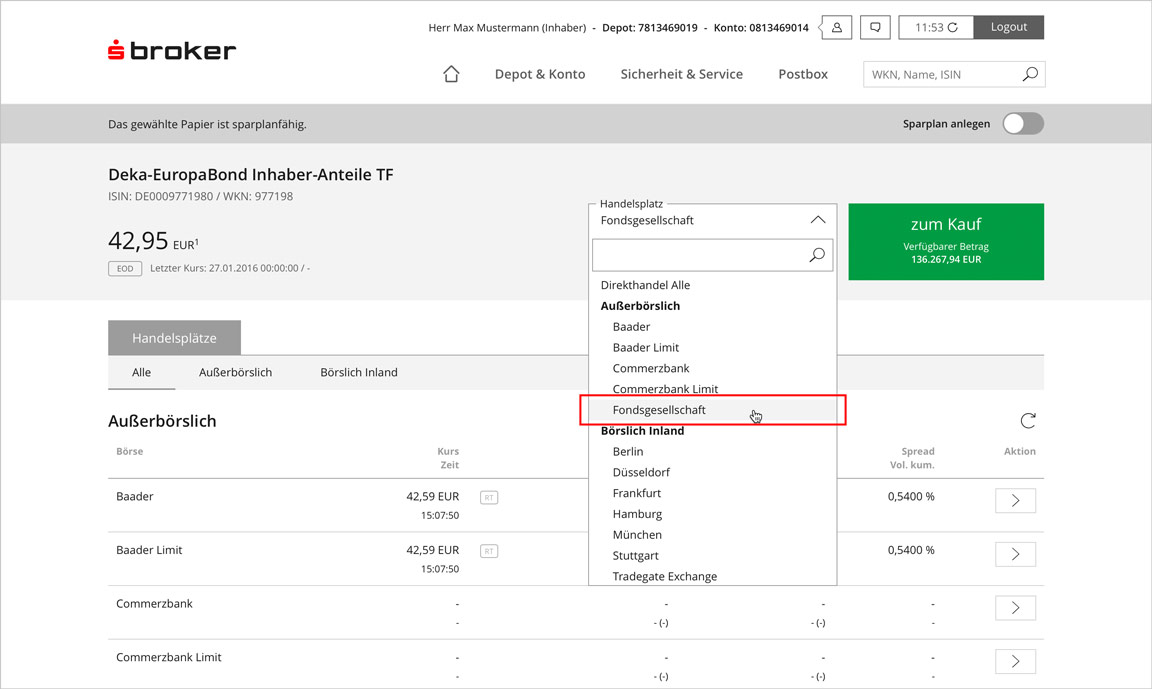Select Frankfurt exchange in the dropdown
The width and height of the screenshot is (1152, 689).
(x=637, y=493)
